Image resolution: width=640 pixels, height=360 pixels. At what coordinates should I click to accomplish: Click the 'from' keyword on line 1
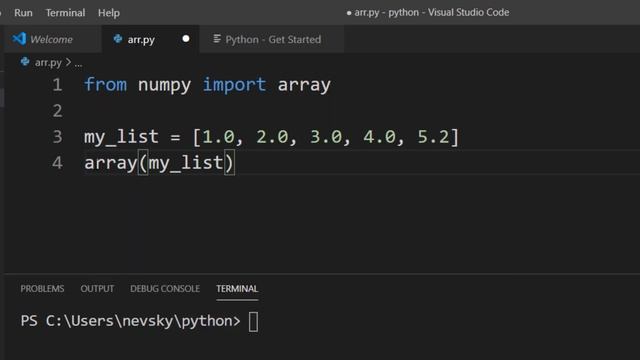pyautogui.click(x=105, y=85)
